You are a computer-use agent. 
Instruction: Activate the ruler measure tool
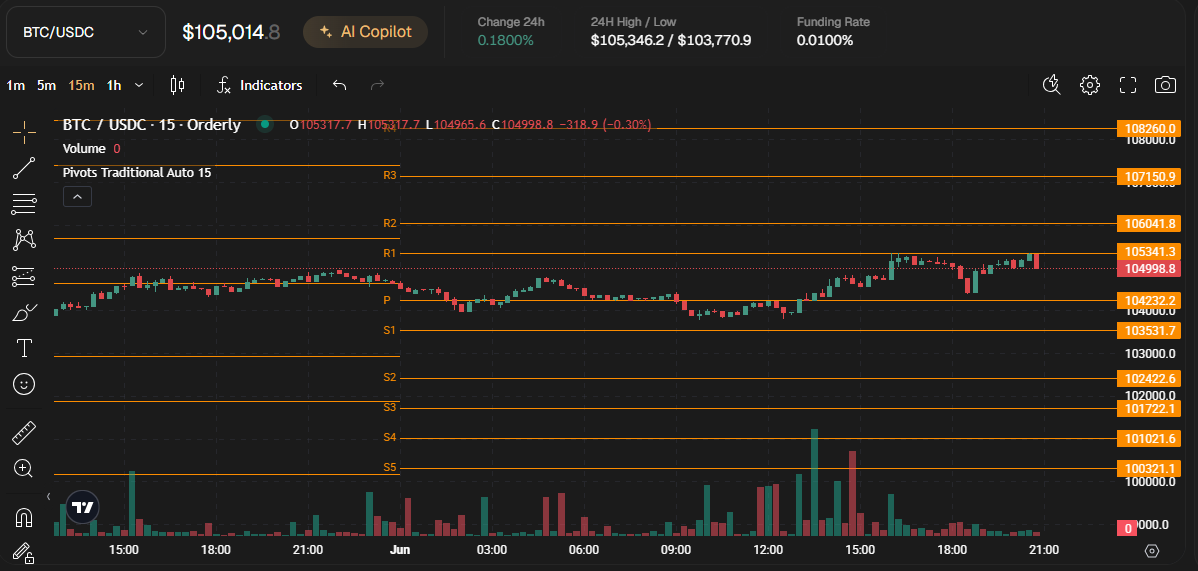24,433
